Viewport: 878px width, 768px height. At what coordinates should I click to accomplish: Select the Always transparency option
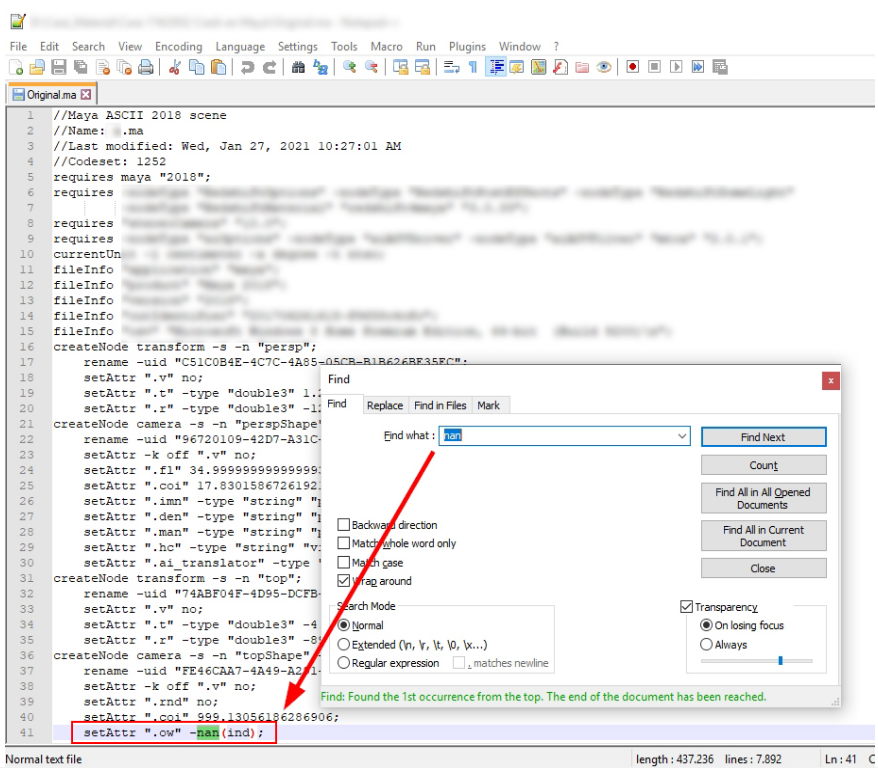(707, 644)
